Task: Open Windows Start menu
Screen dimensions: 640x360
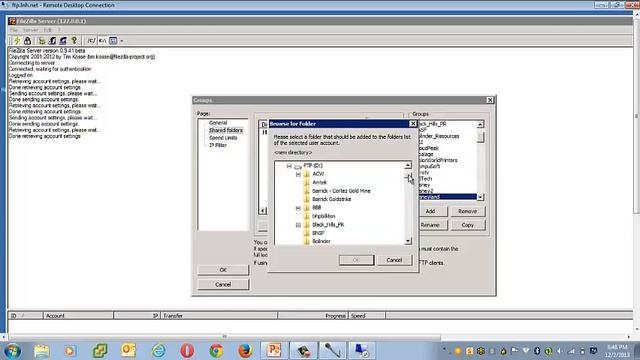Action: tap(12, 351)
